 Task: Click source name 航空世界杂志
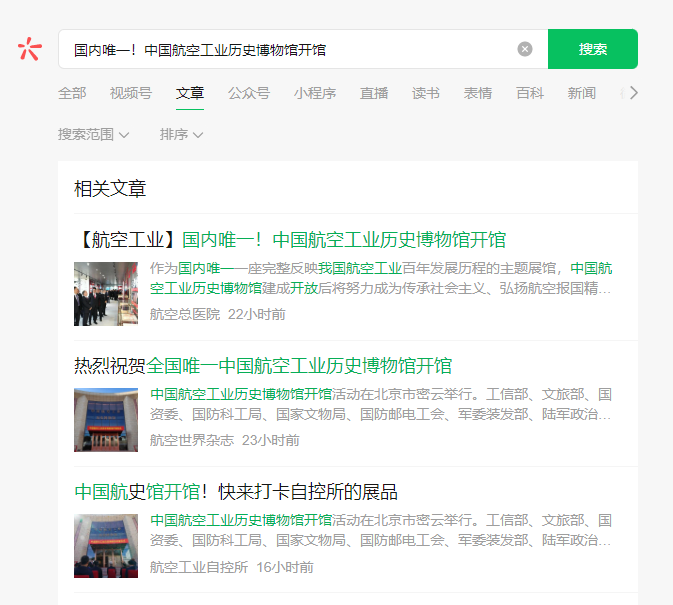(192, 440)
